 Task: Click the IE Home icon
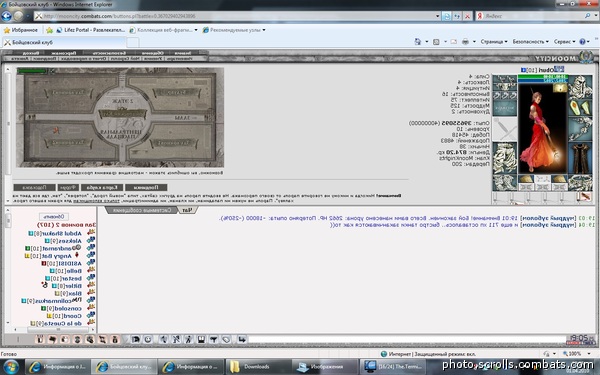coord(418,41)
